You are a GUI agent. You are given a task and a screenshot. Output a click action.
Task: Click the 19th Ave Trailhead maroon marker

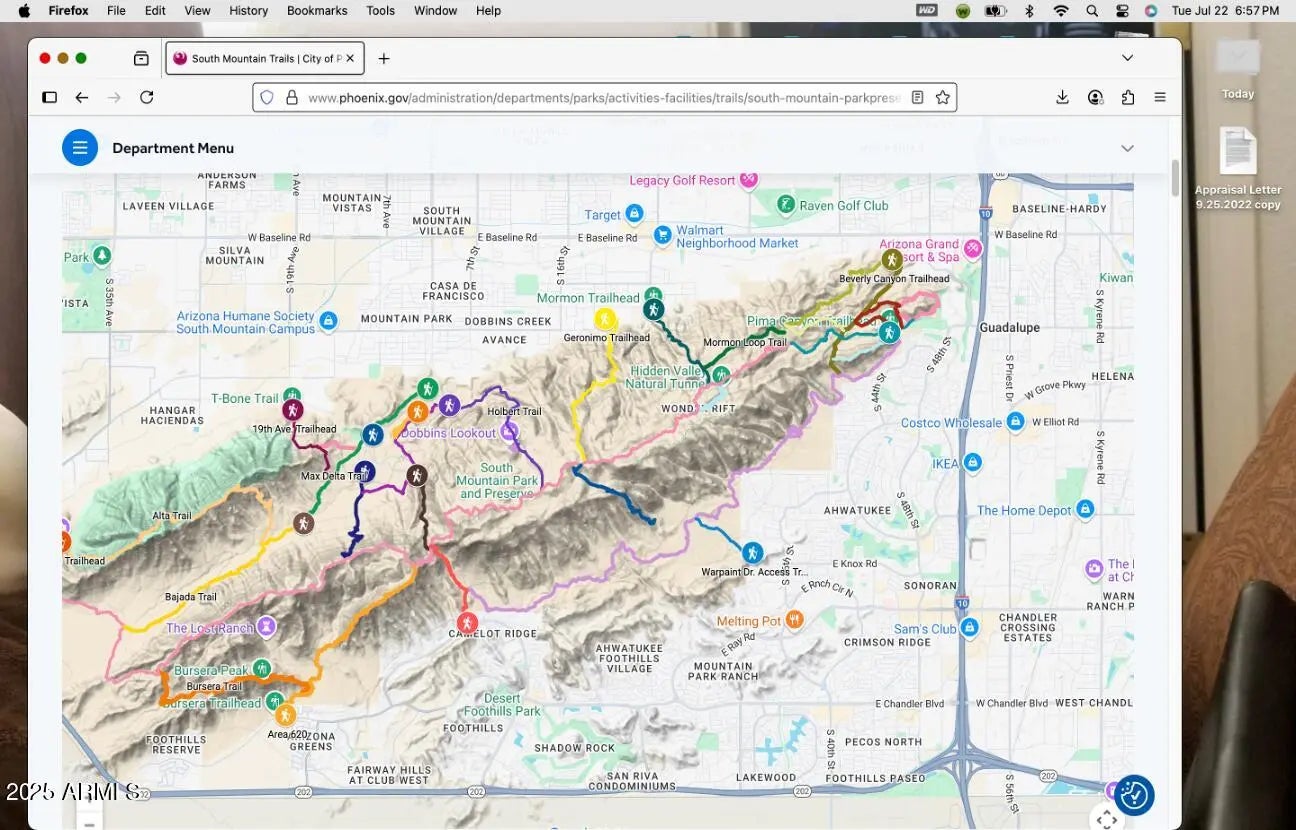[x=292, y=410]
